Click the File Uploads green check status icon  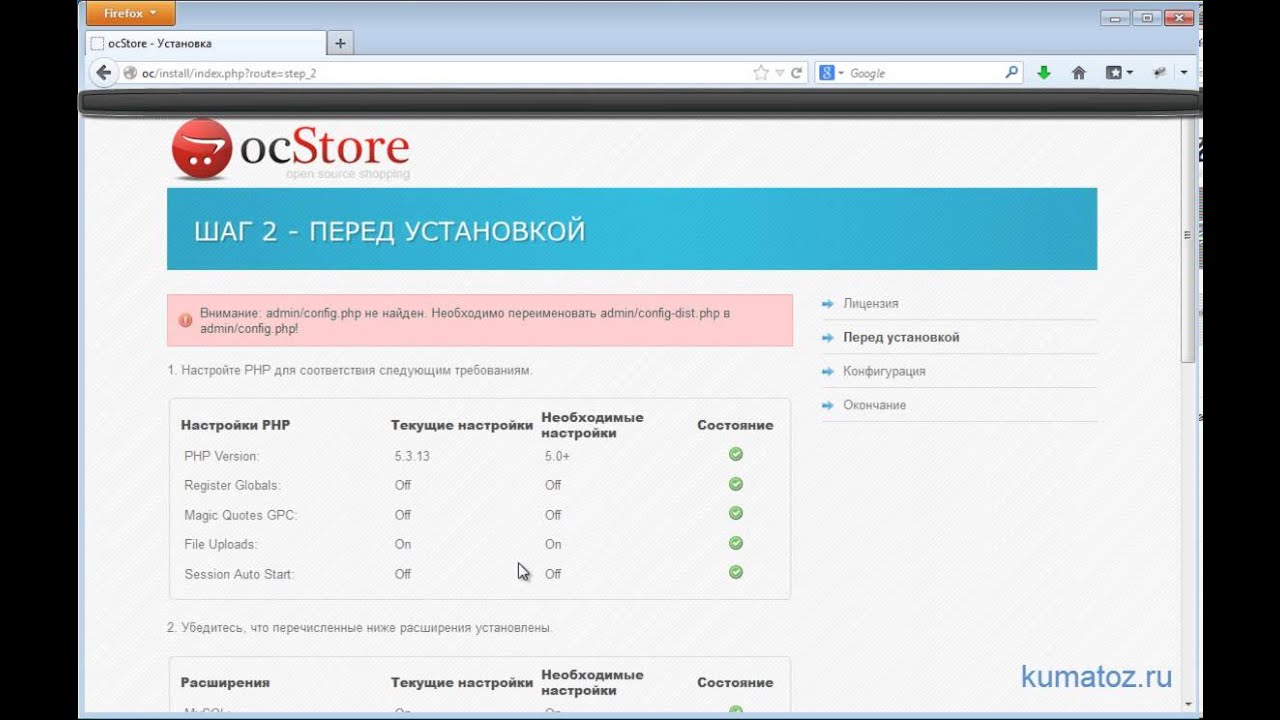pyautogui.click(x=735, y=543)
